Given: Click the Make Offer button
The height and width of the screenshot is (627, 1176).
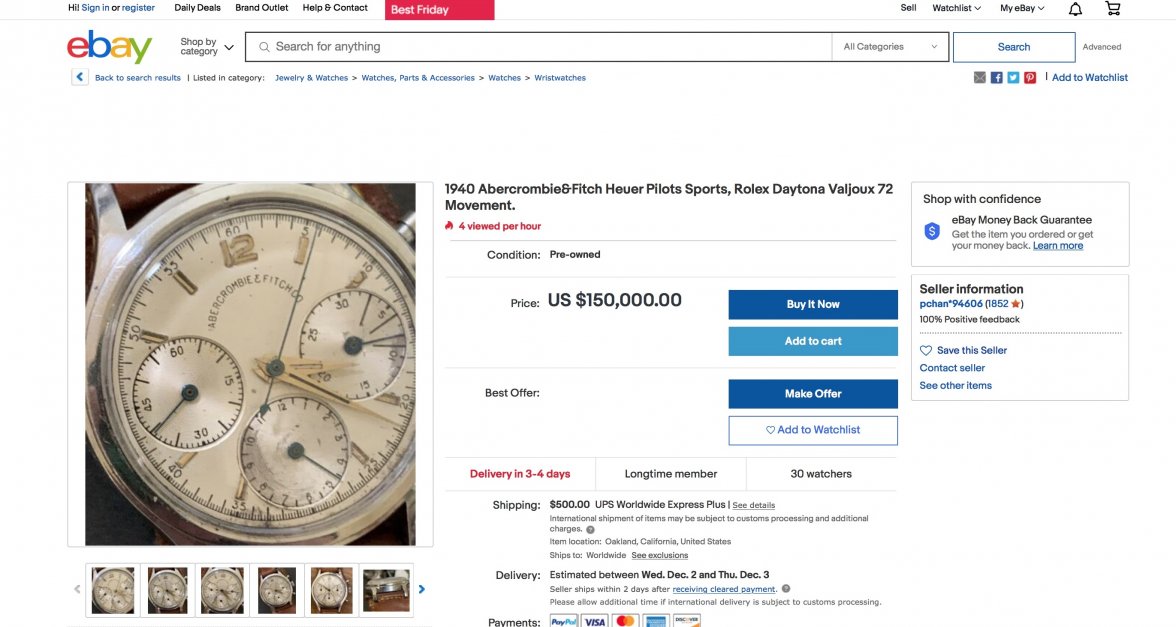Looking at the screenshot, I should tap(813, 394).
